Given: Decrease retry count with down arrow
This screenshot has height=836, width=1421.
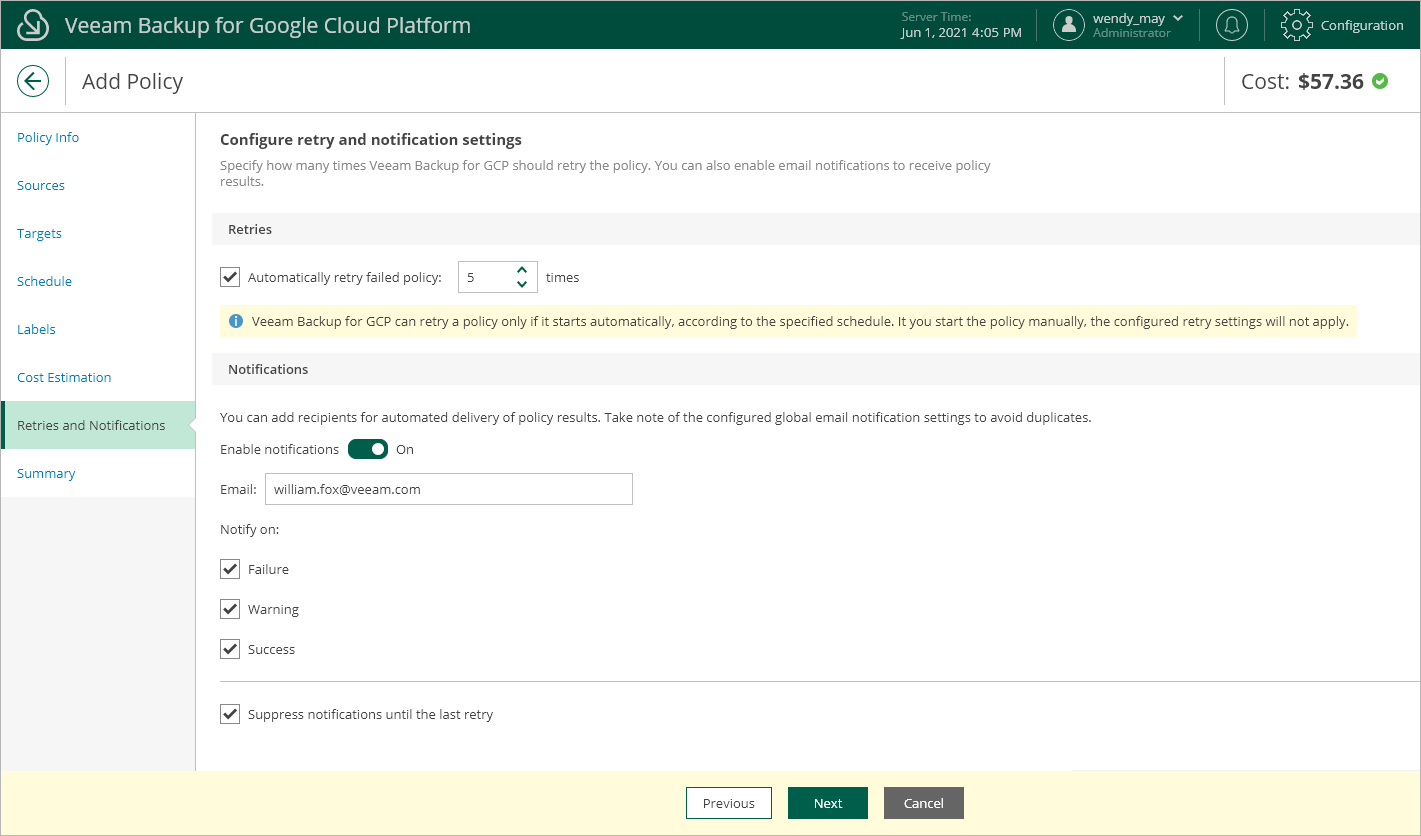Looking at the screenshot, I should coord(522,284).
